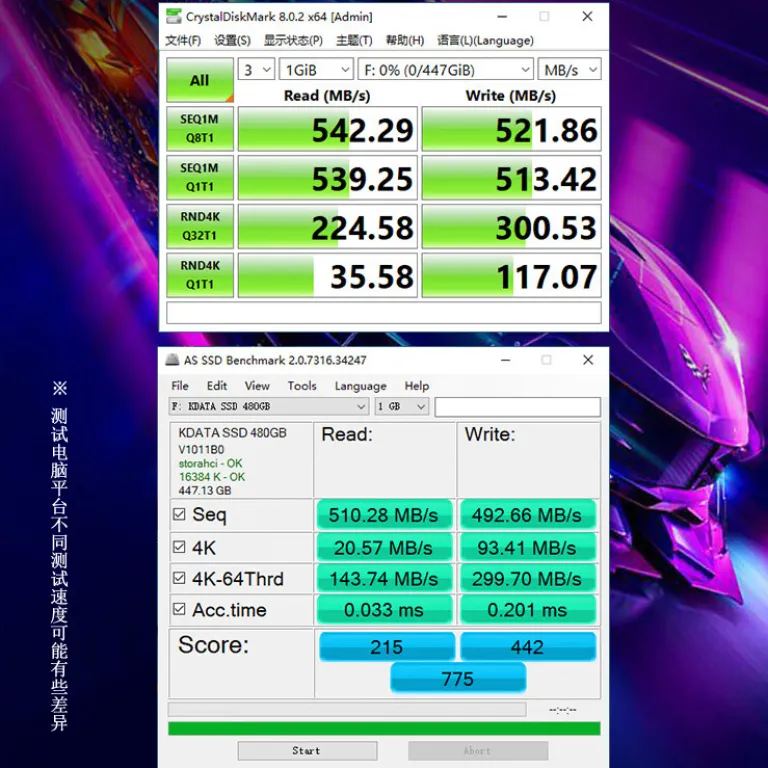Click the 16384 K - OK alignment text
This screenshot has height=768, width=768.
pos(212,477)
